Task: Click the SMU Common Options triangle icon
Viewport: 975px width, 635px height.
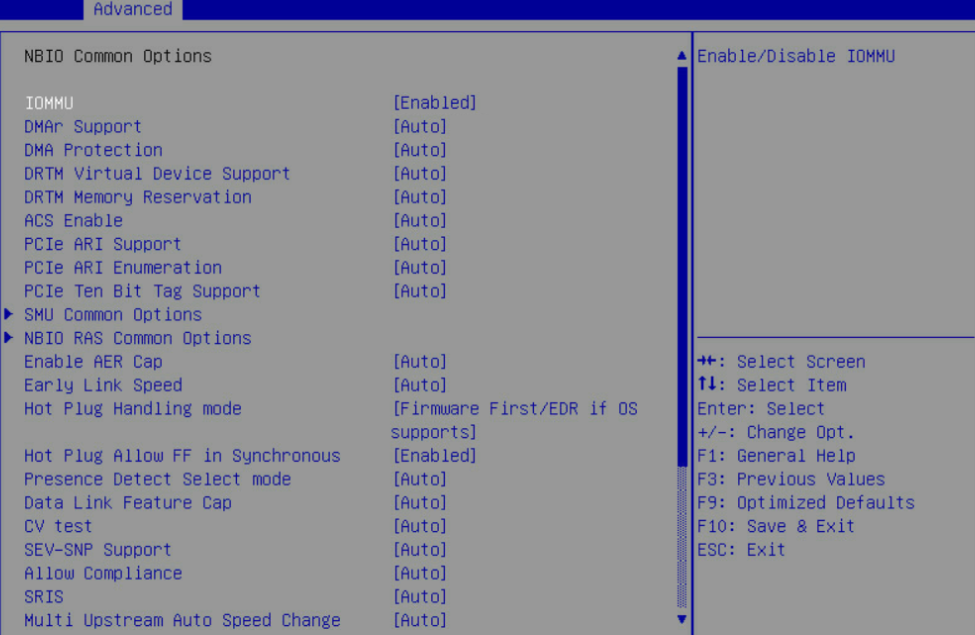Action: pyautogui.click(x=9, y=314)
